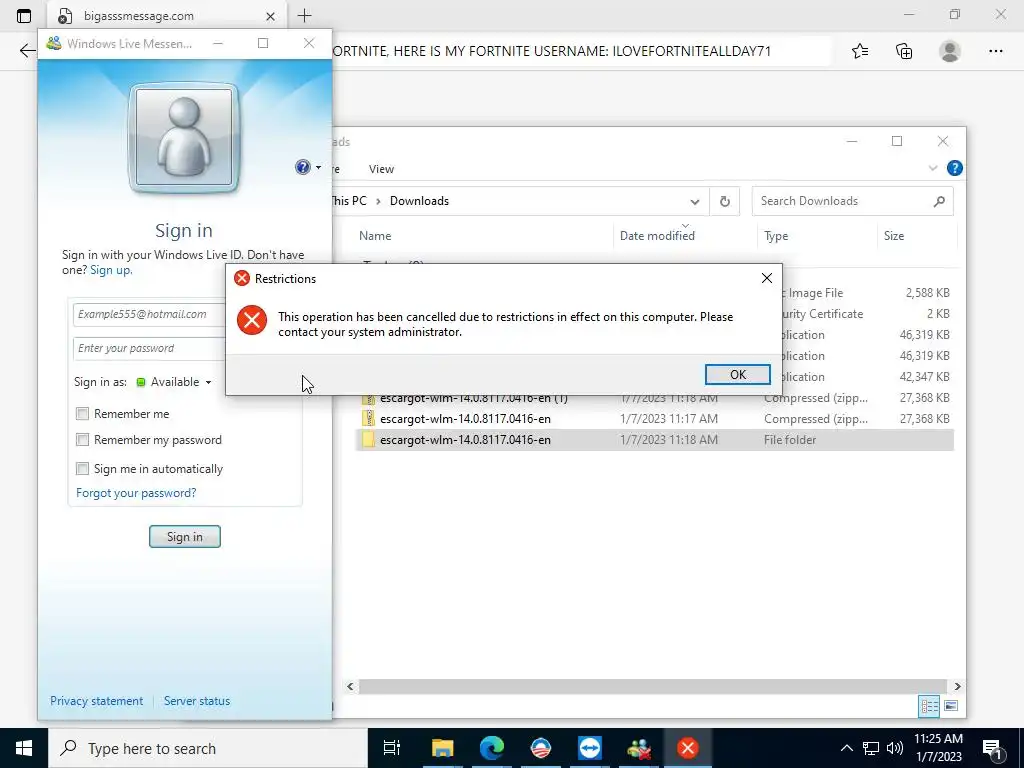The image size is (1024, 768).
Task: Open the network tray icon
Action: pyautogui.click(x=871, y=748)
